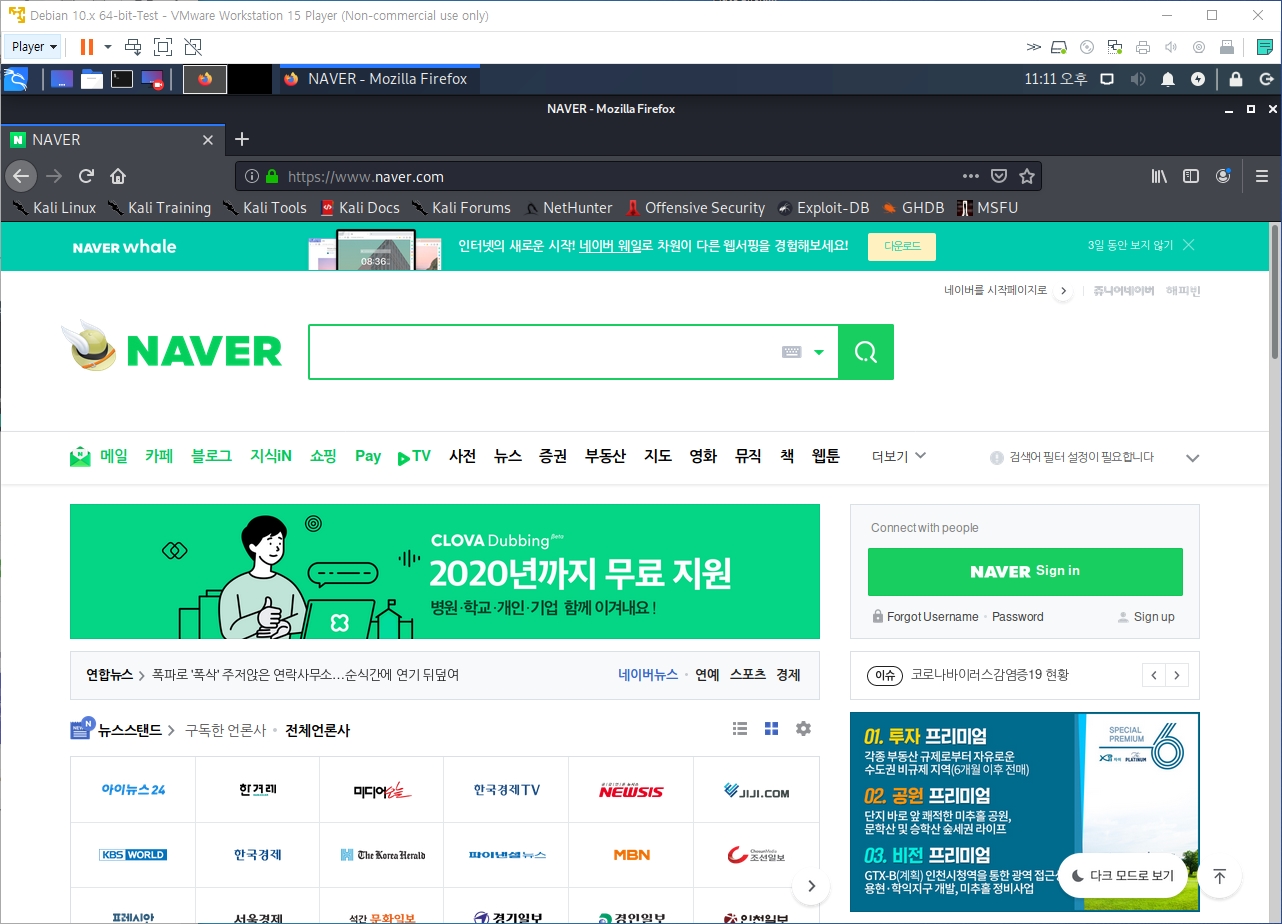Click the arrow next to 네이버를 시작페이지로

[x=1063, y=291]
